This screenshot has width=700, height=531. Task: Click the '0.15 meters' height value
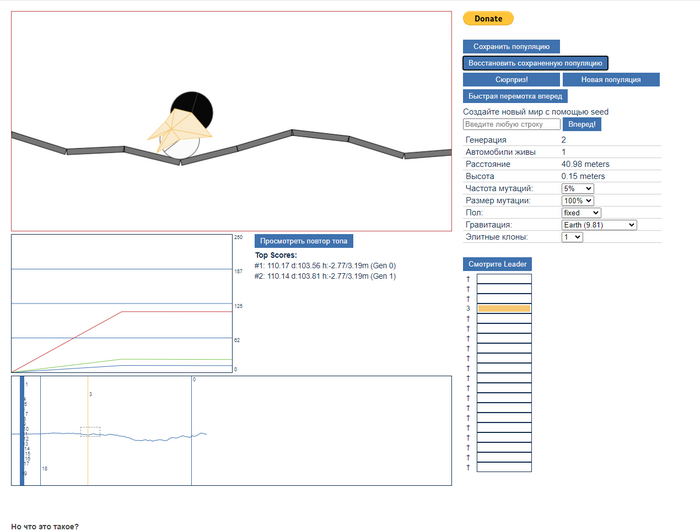[x=583, y=176]
